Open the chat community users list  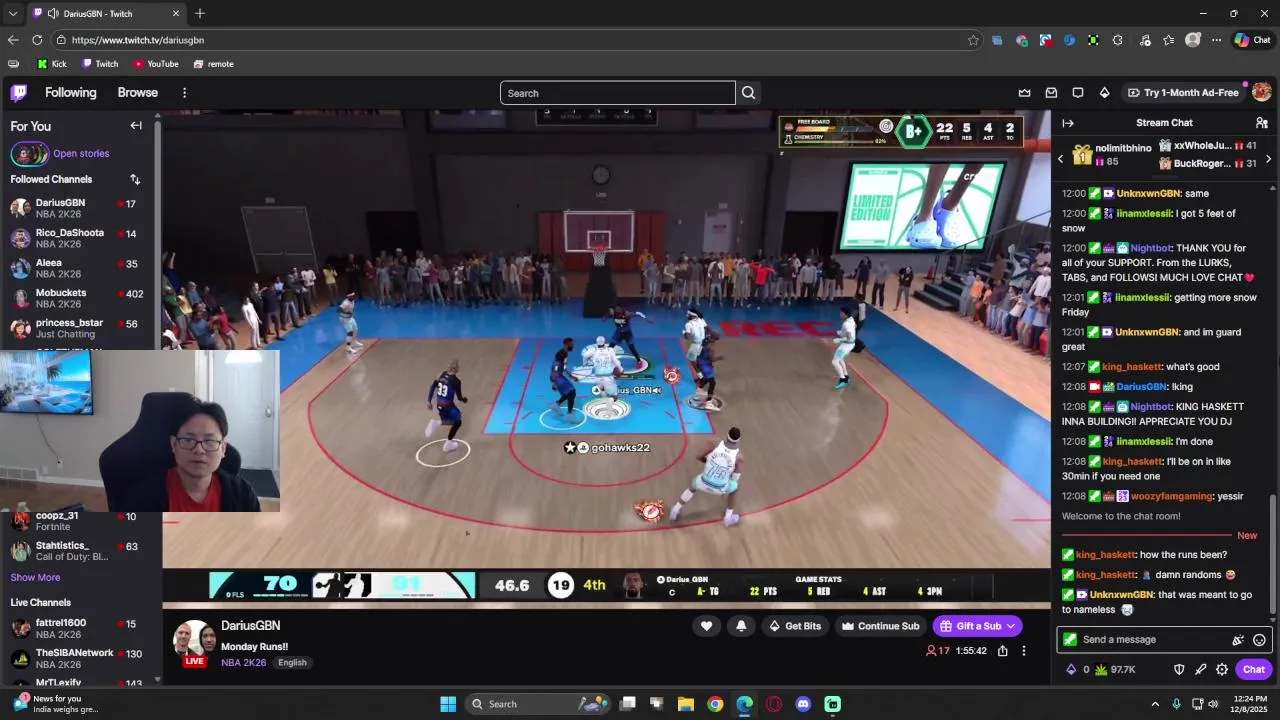(x=1262, y=123)
